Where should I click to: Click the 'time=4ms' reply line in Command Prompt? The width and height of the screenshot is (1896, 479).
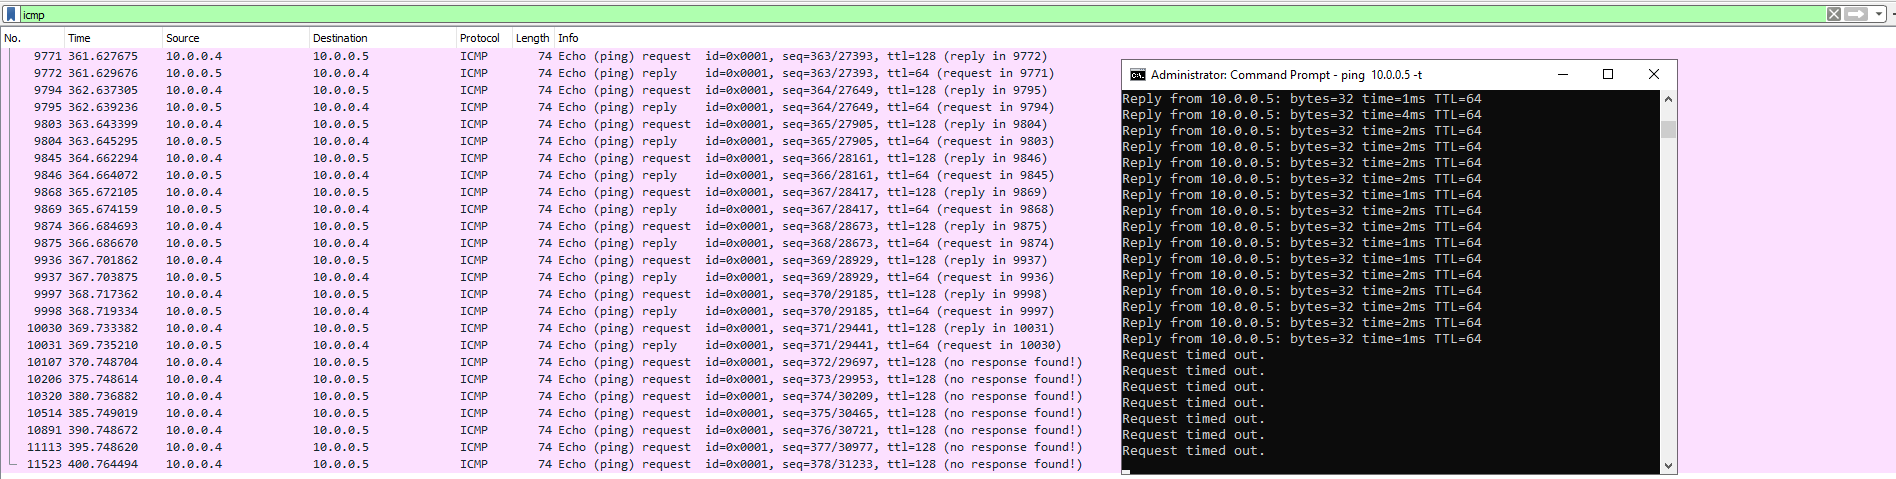pyautogui.click(x=1302, y=115)
